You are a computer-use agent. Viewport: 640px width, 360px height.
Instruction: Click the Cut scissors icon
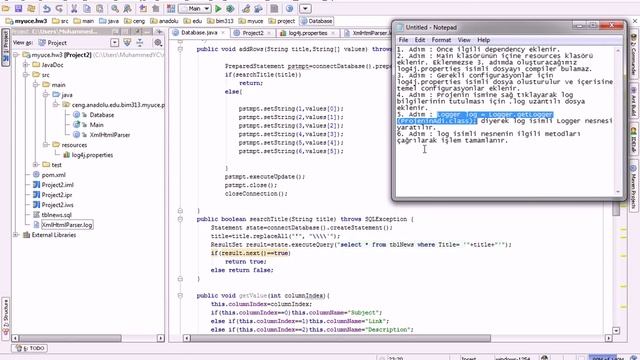[74, 8]
